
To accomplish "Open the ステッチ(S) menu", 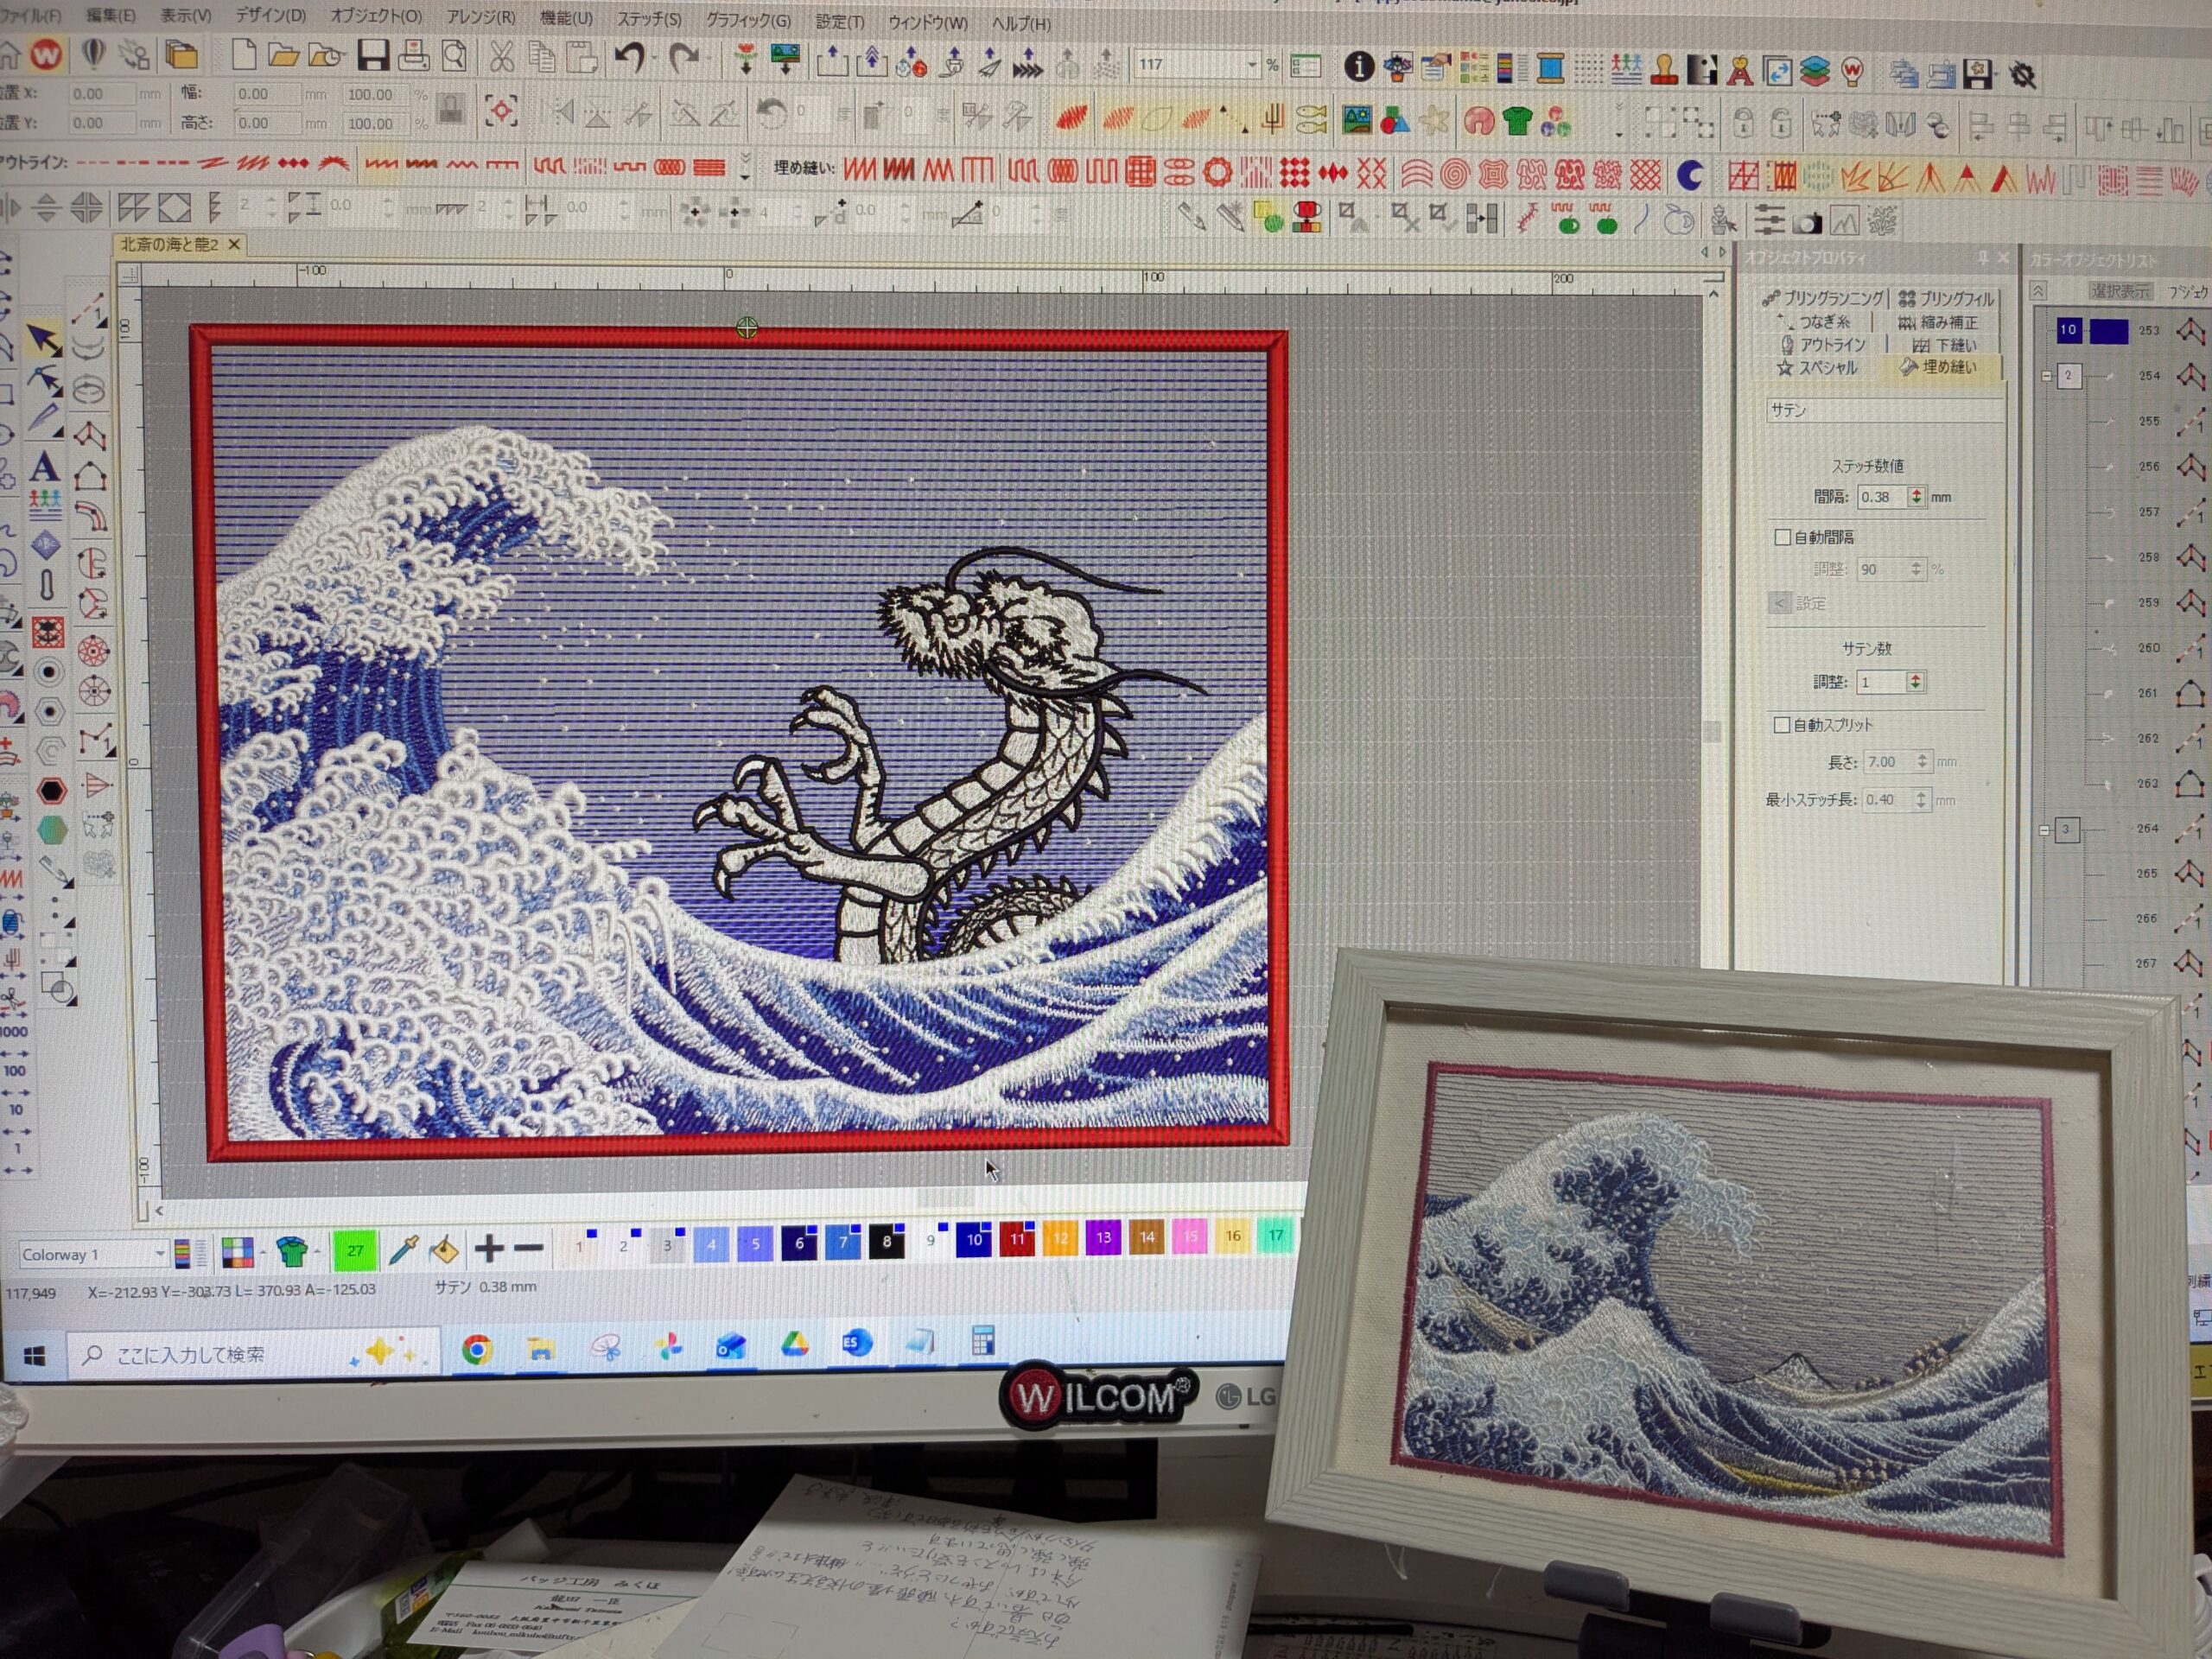I will (649, 19).
